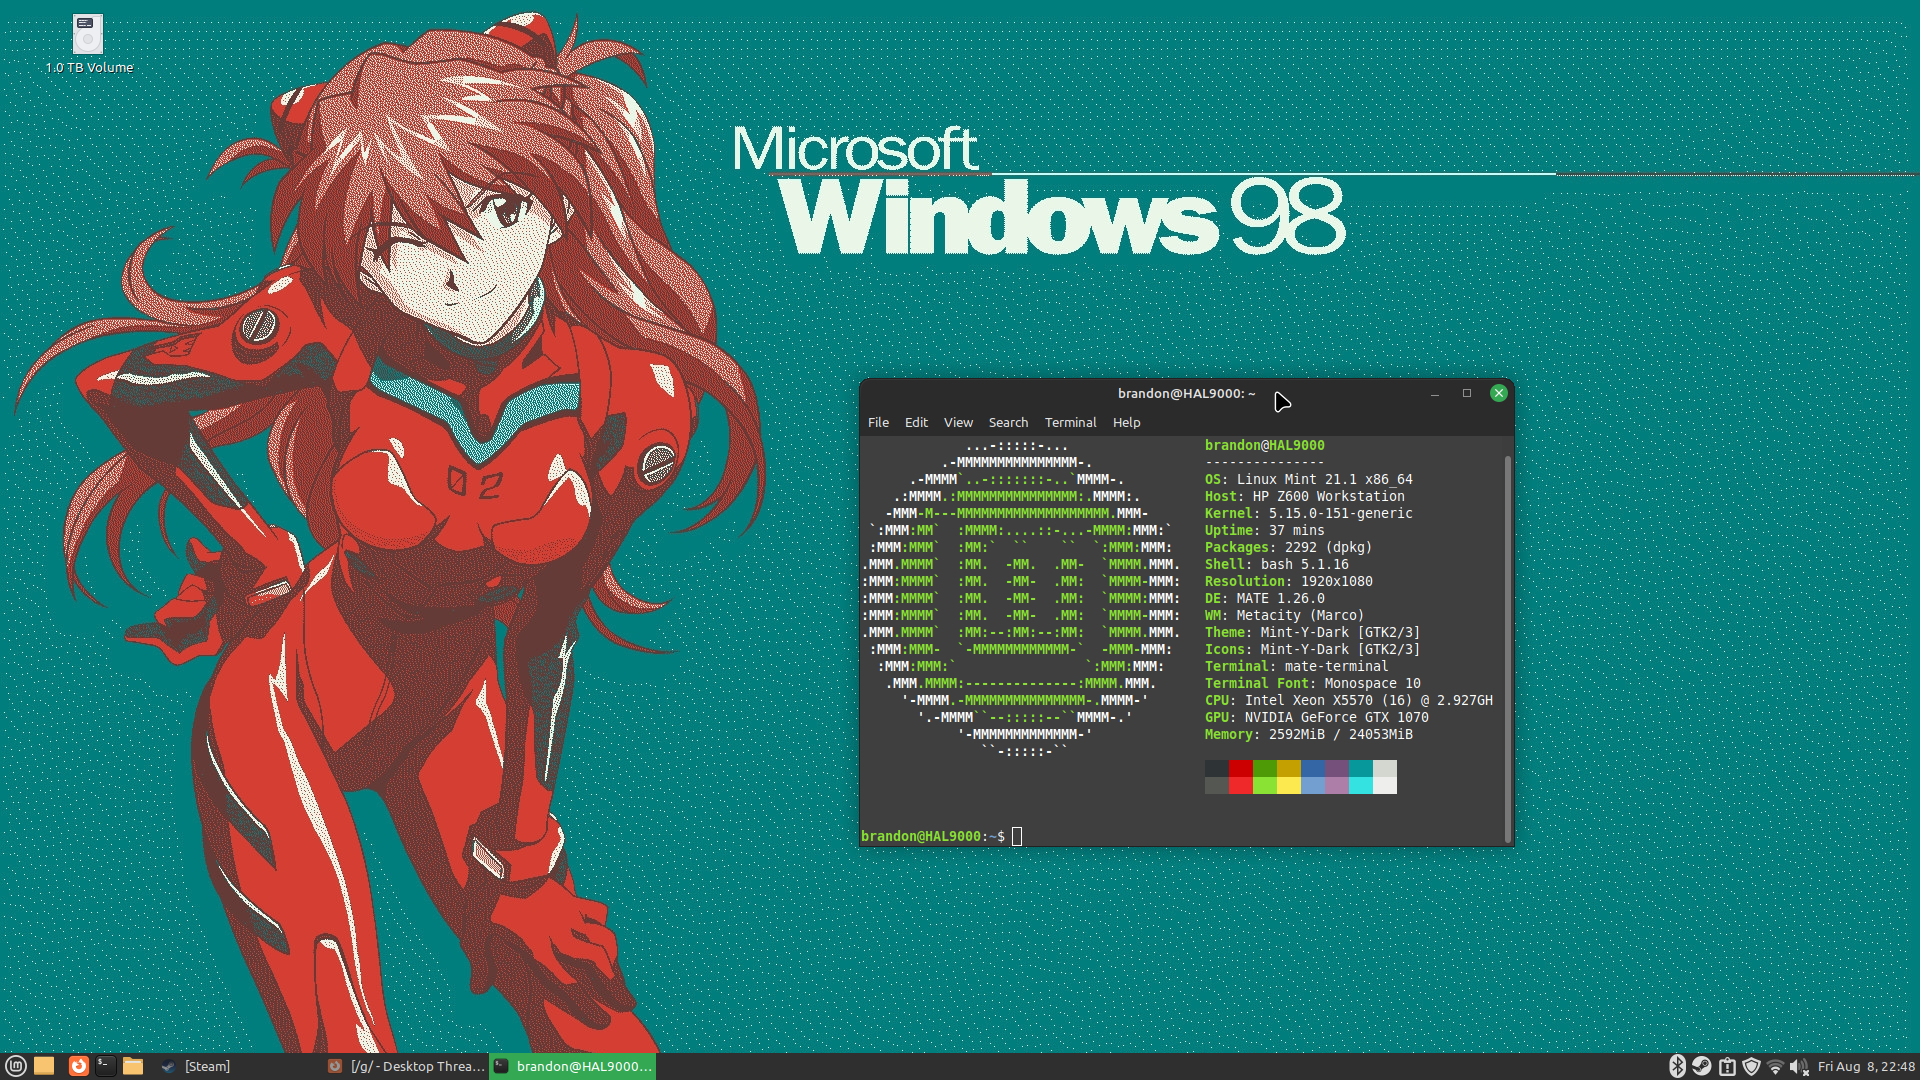
Task: Open the terminal View menu
Action: pos(958,423)
